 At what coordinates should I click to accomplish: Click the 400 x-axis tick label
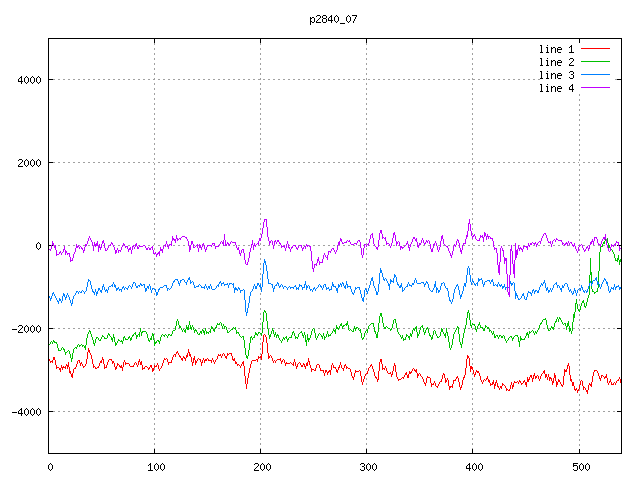tap(473, 466)
